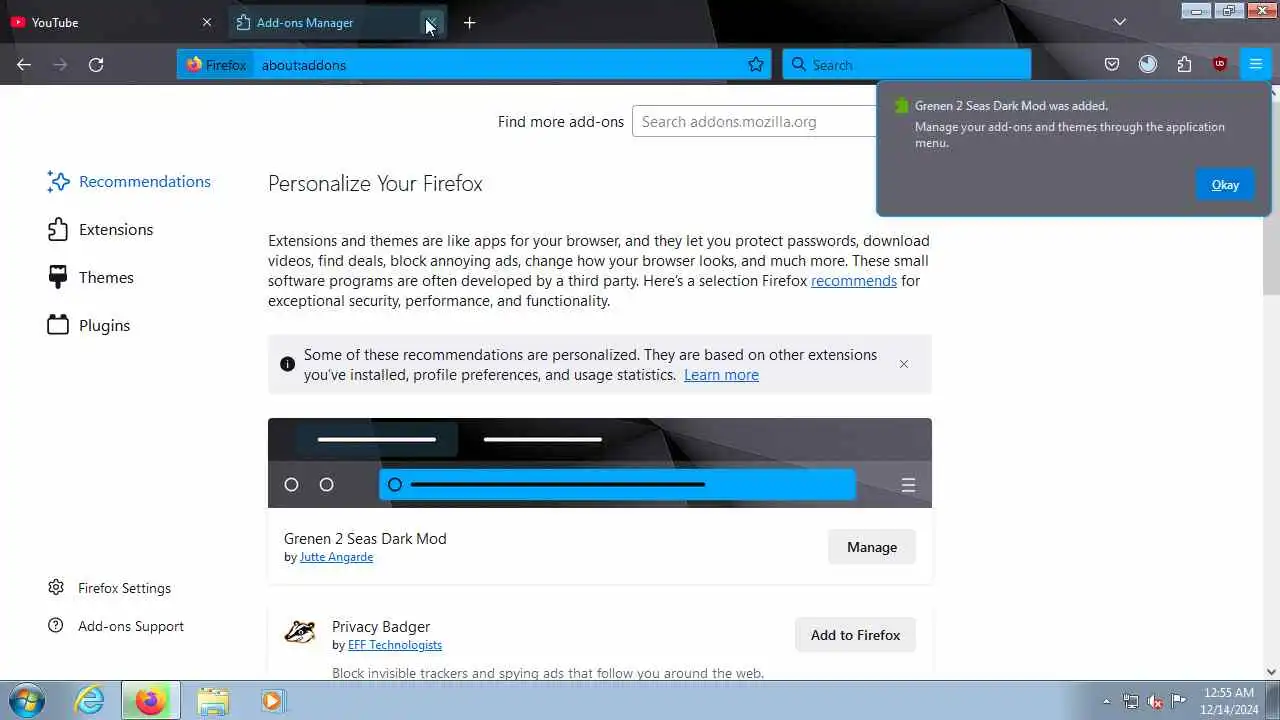Show hidden tray icons arrow
Screen dimensions: 1280x720
(x=1106, y=701)
